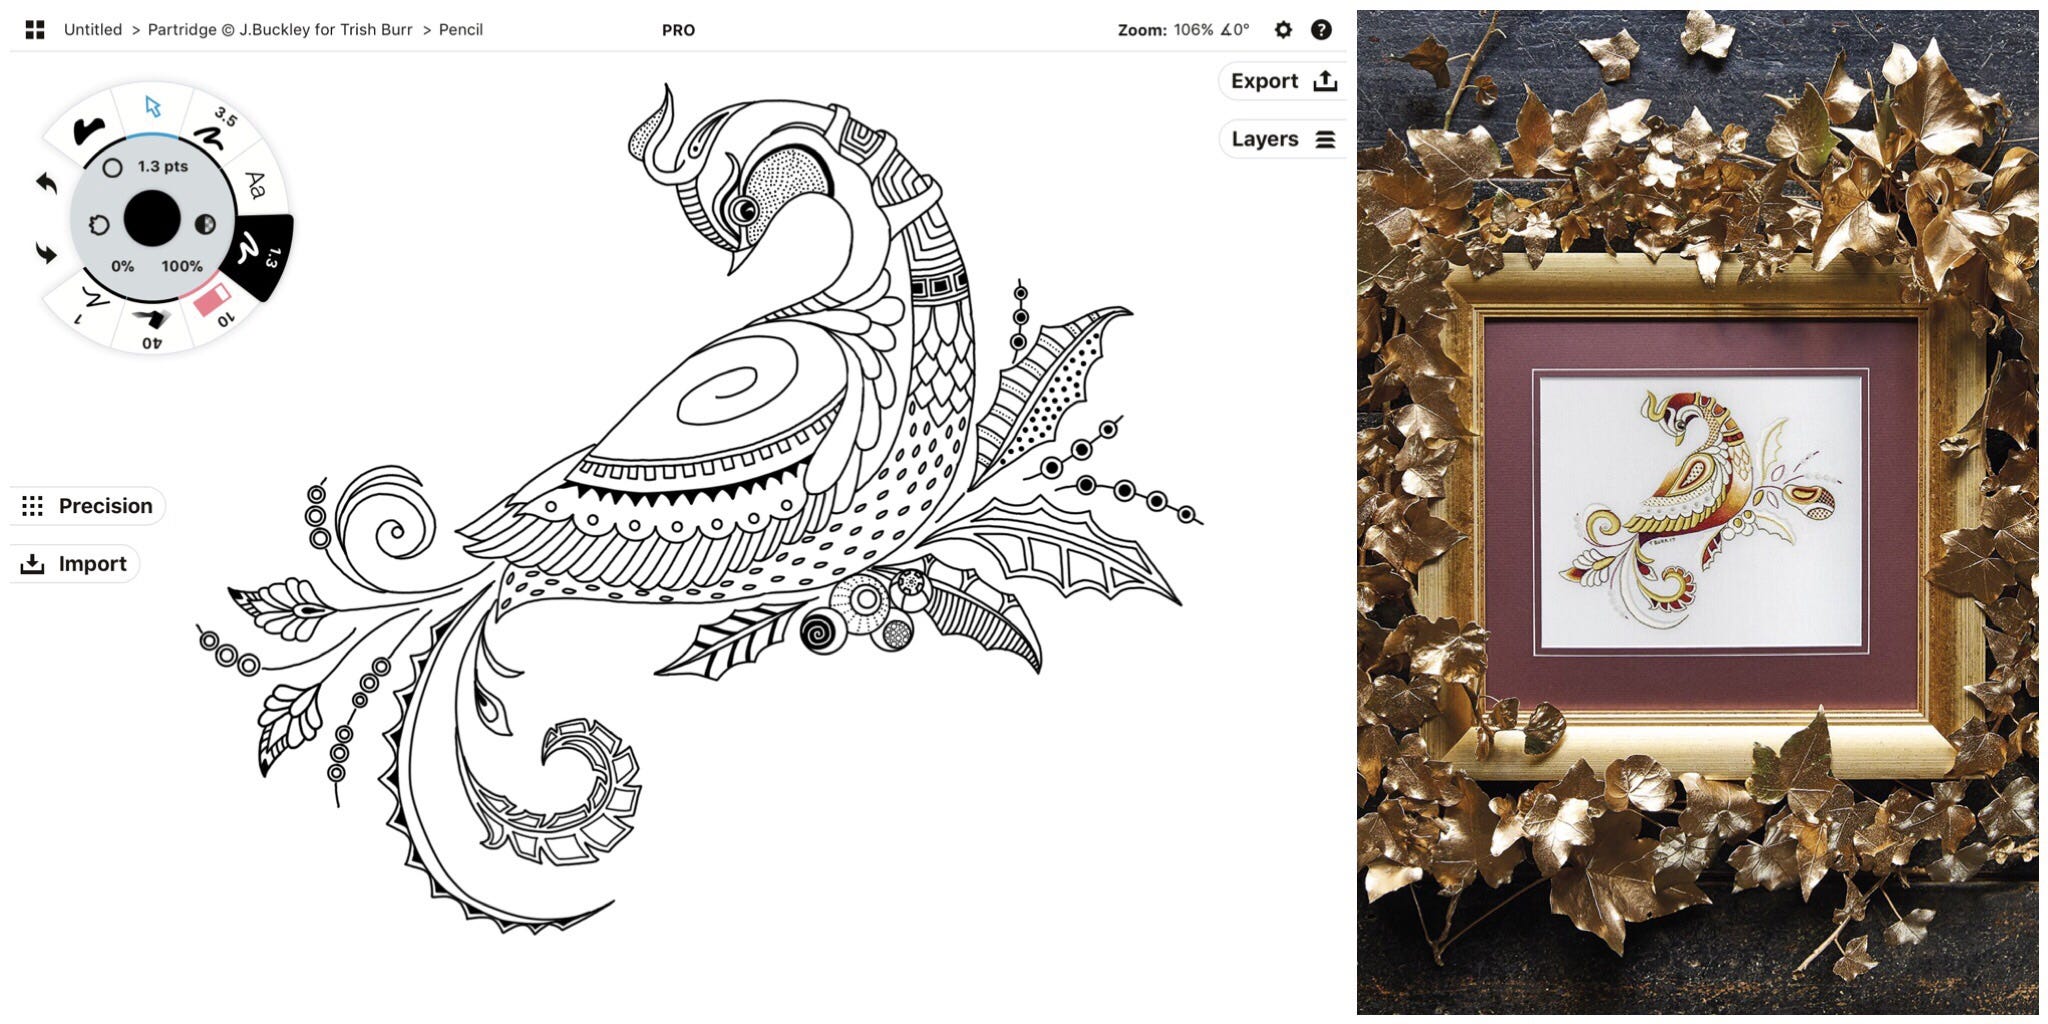The image size is (2048, 1024).
Task: Undo the last stroke
Action: tap(46, 183)
